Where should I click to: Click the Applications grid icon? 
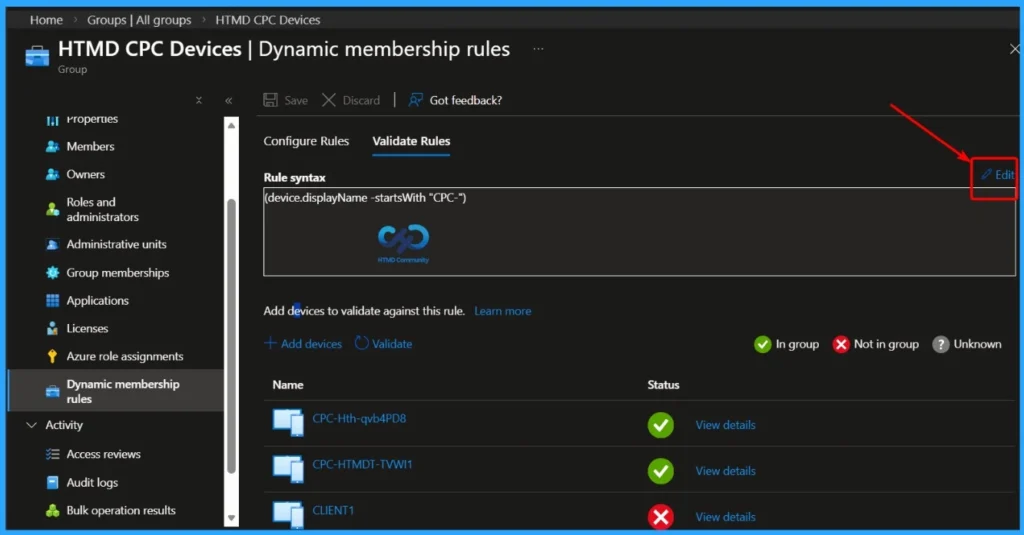click(52, 300)
